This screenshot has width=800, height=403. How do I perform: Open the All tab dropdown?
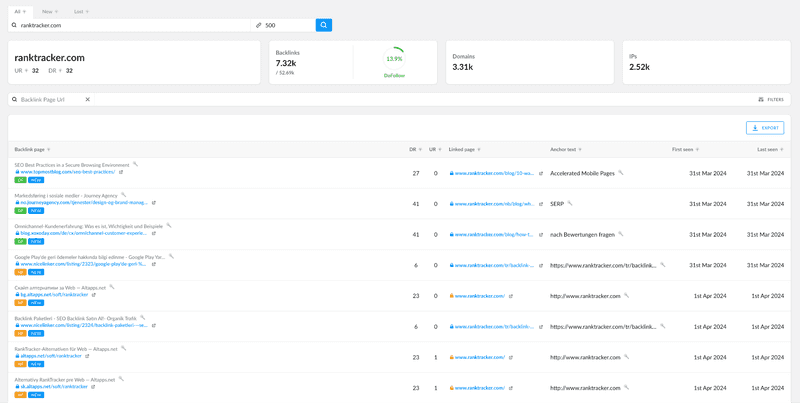click(20, 12)
